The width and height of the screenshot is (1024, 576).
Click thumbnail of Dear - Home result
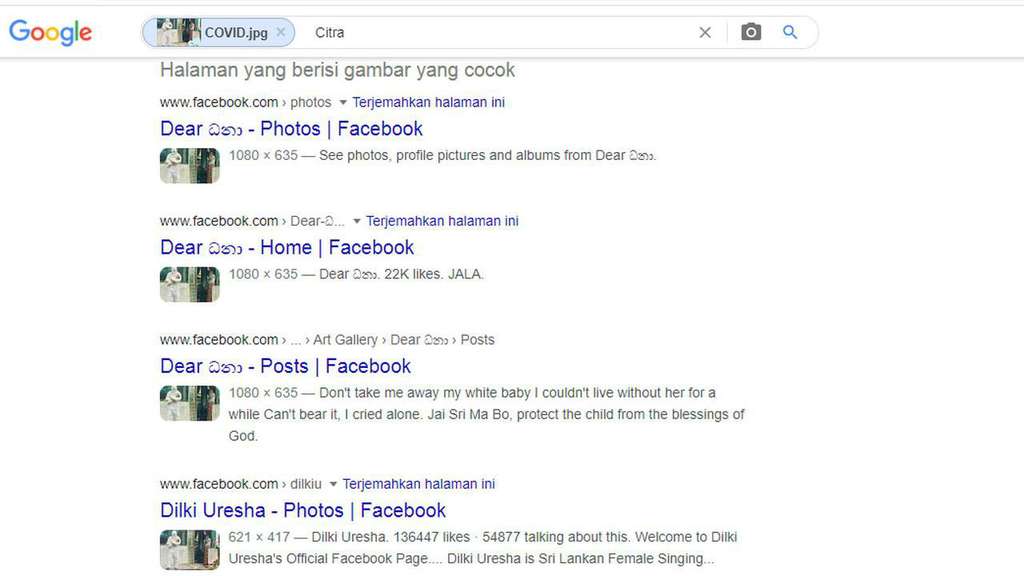point(189,285)
